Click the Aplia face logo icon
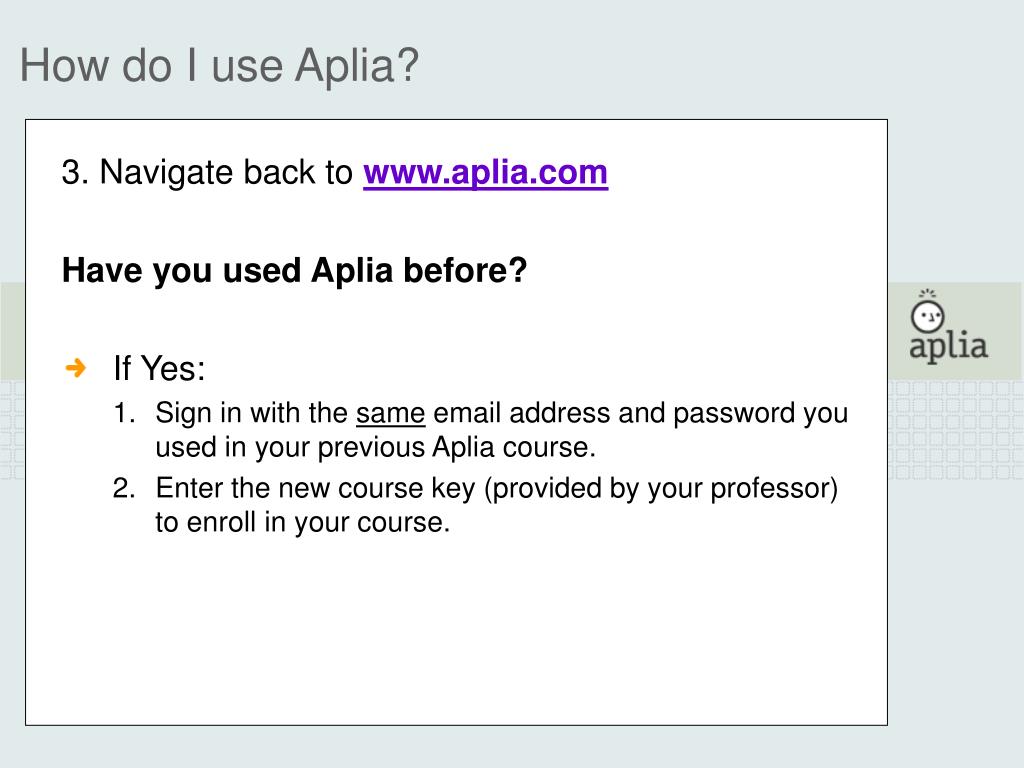The width and height of the screenshot is (1024, 768). pyautogui.click(x=927, y=312)
